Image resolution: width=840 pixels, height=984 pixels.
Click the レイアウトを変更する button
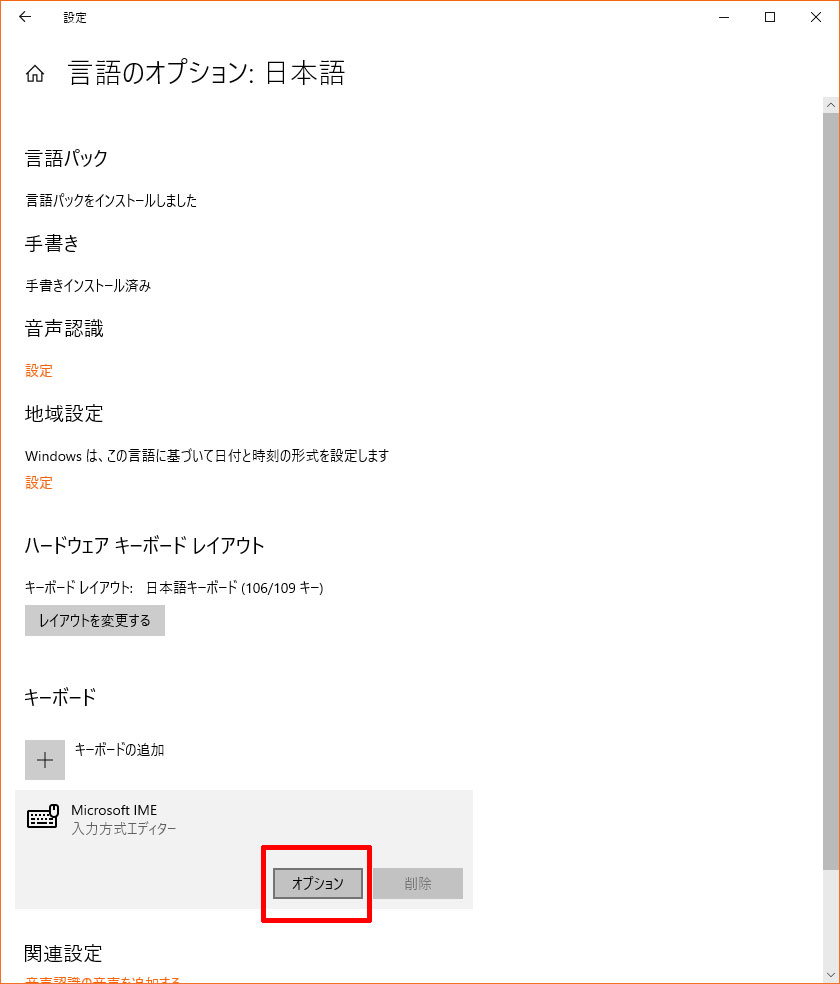(x=95, y=621)
